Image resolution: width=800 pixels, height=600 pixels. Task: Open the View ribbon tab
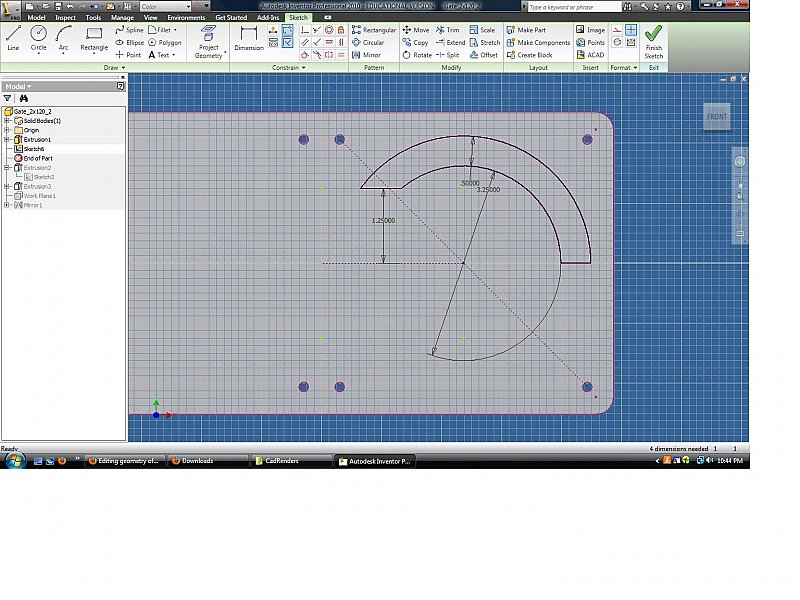tap(151, 17)
